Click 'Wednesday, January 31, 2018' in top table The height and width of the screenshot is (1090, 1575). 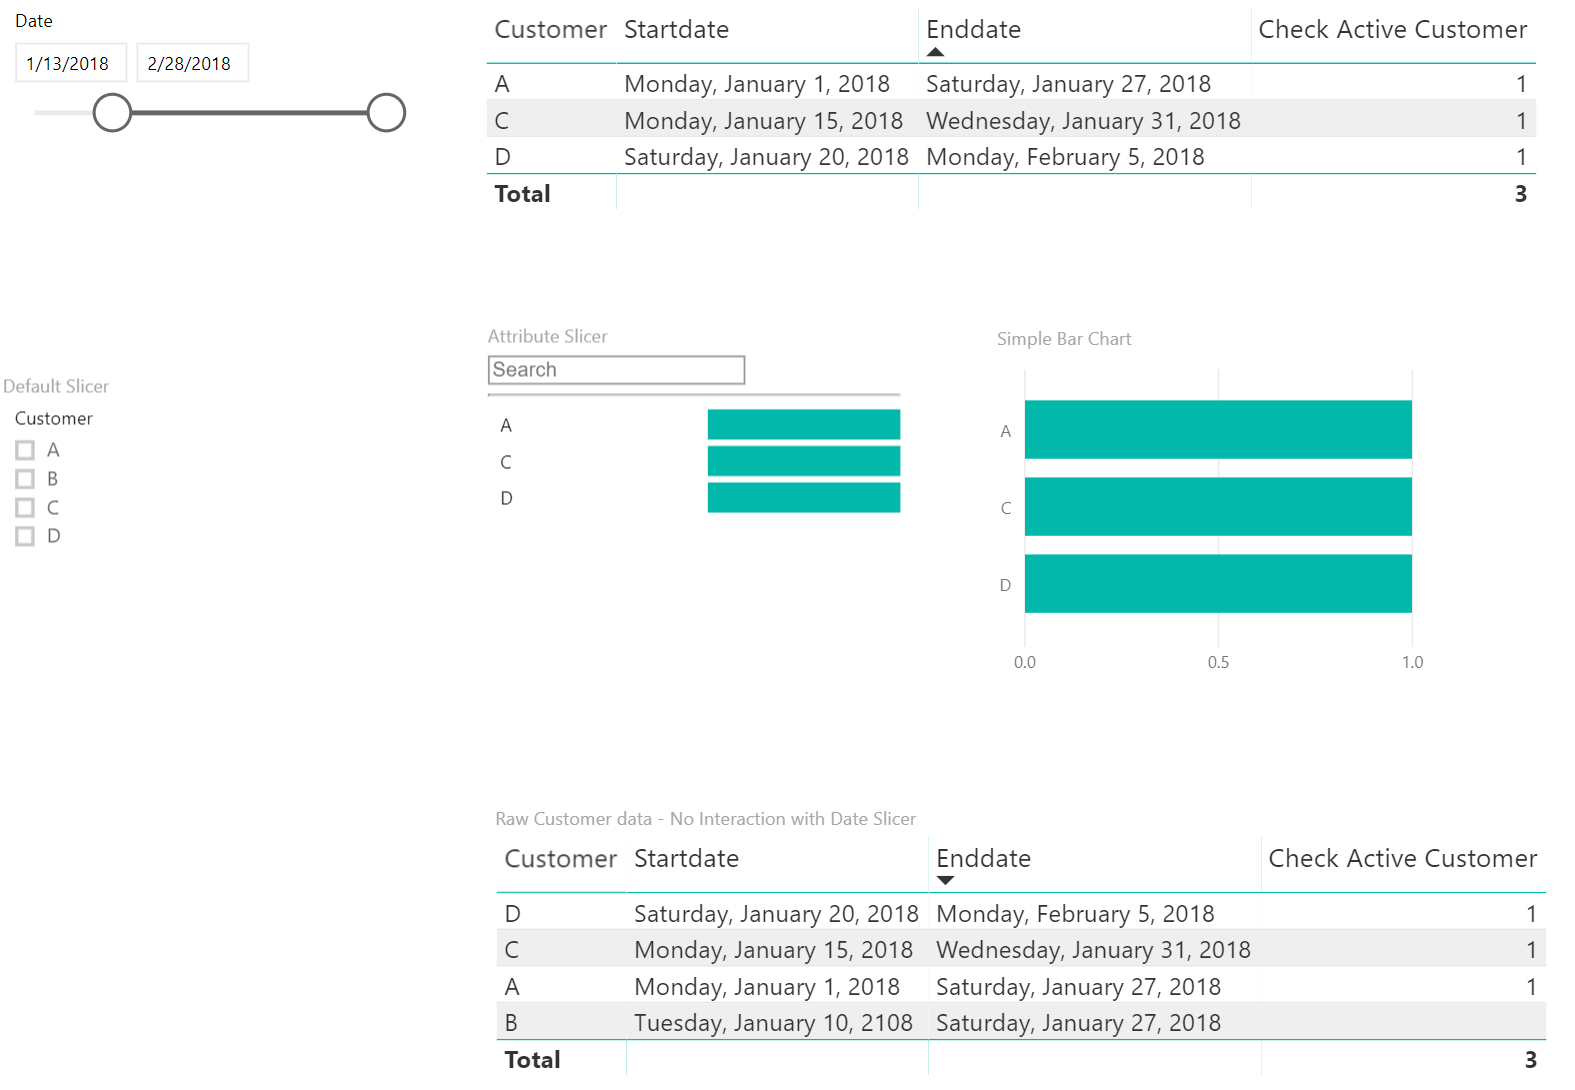pos(1083,121)
